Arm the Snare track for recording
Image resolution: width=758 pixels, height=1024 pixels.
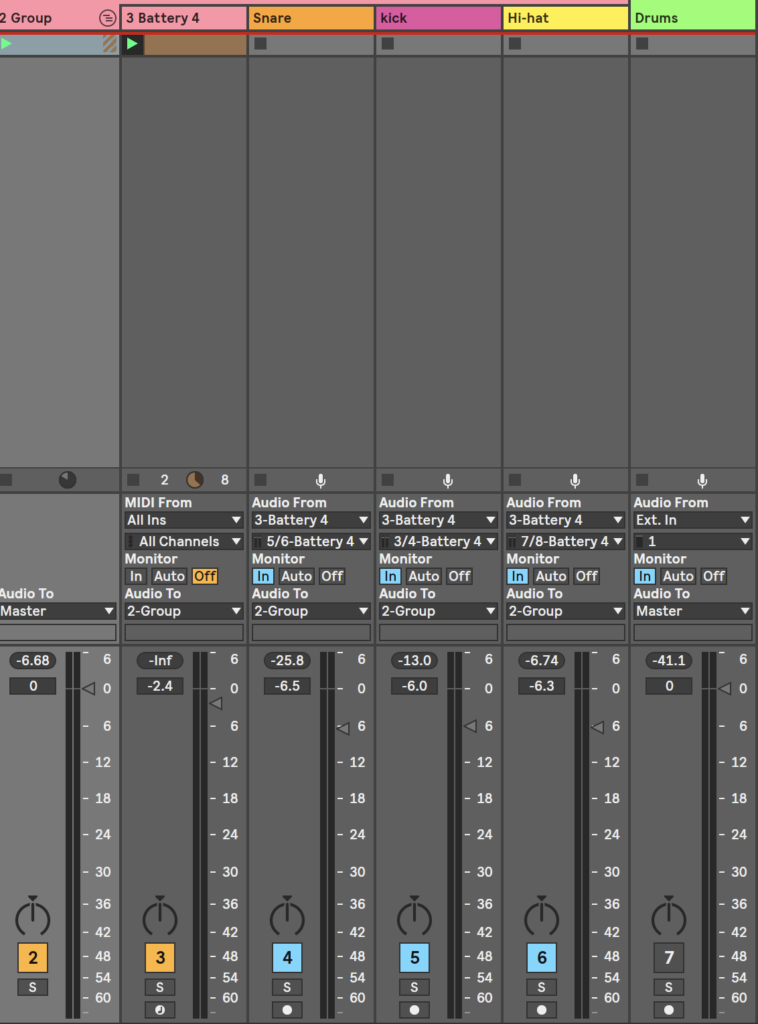click(287, 1010)
